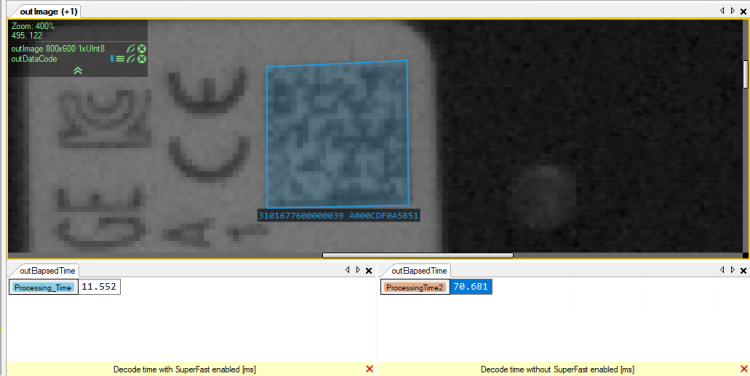Click the blue outDataCode color swatch
Image resolution: width=750 pixels, height=376 pixels.
(x=112, y=59)
